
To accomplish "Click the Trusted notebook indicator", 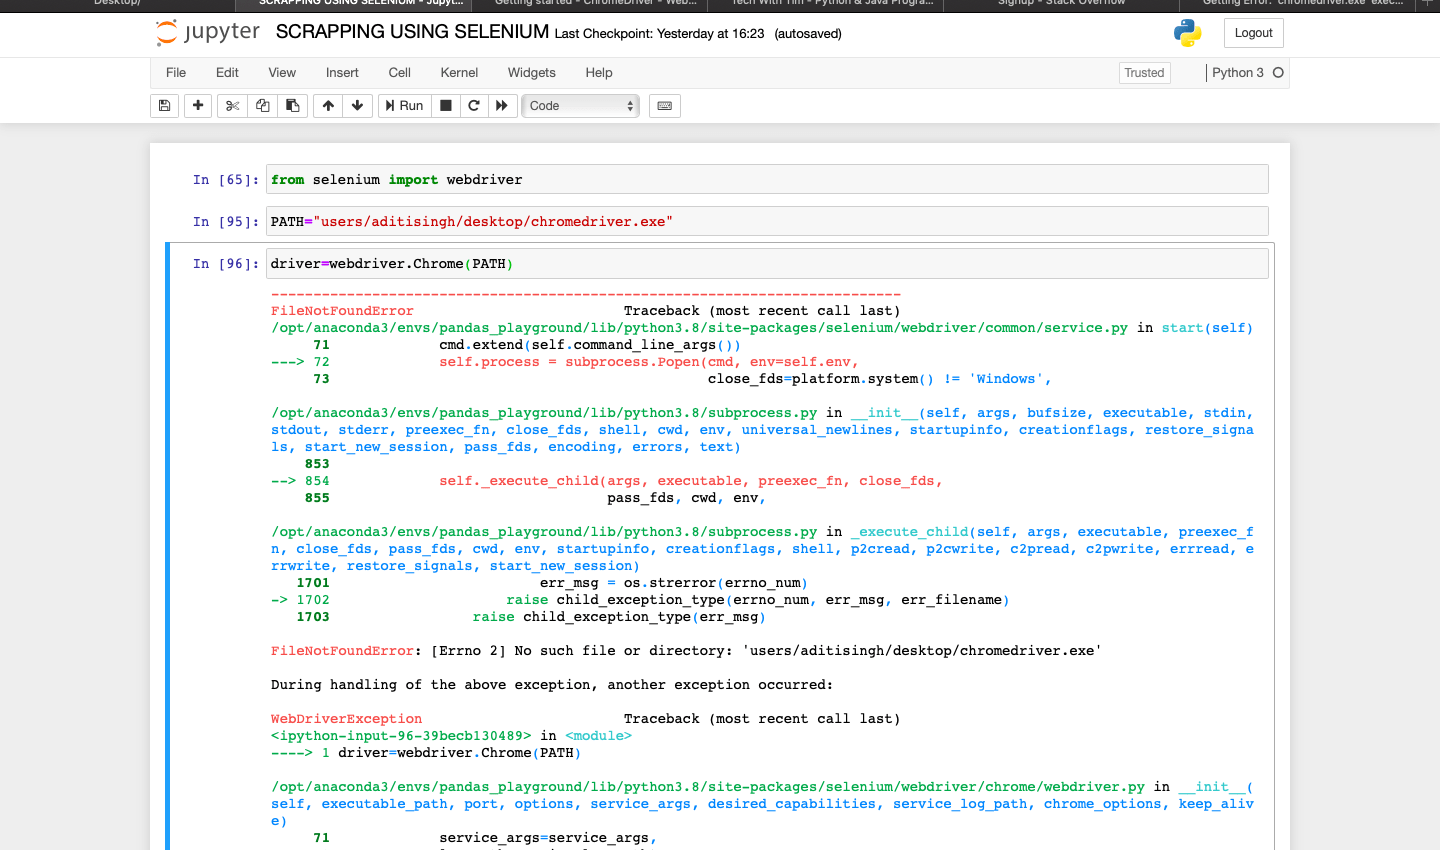I will click(x=1144, y=73).
